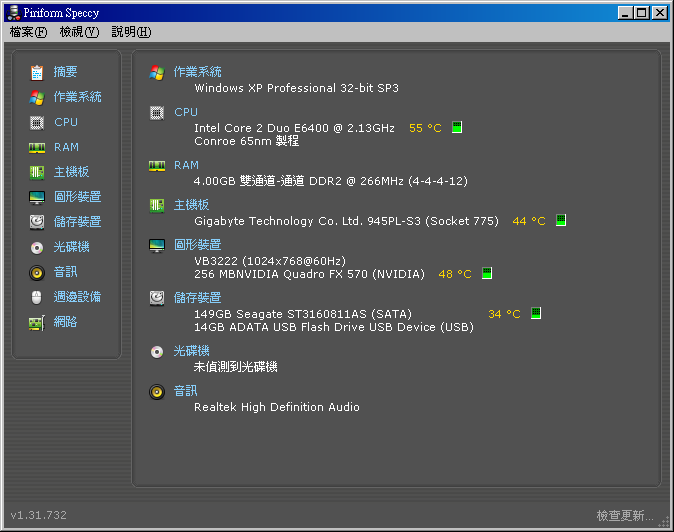Click the 儲存裝置 heading link in summary
This screenshot has width=674, height=532.
coord(198,298)
